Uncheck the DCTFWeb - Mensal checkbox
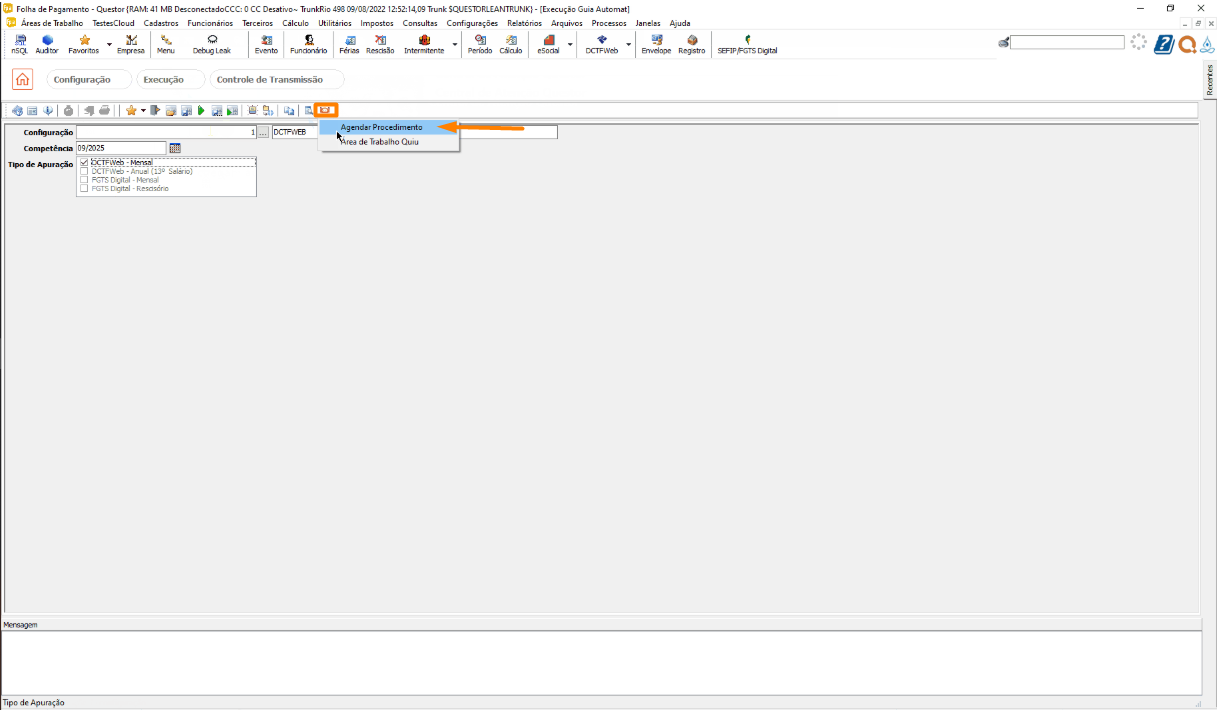The height and width of the screenshot is (710, 1217). (x=84, y=162)
